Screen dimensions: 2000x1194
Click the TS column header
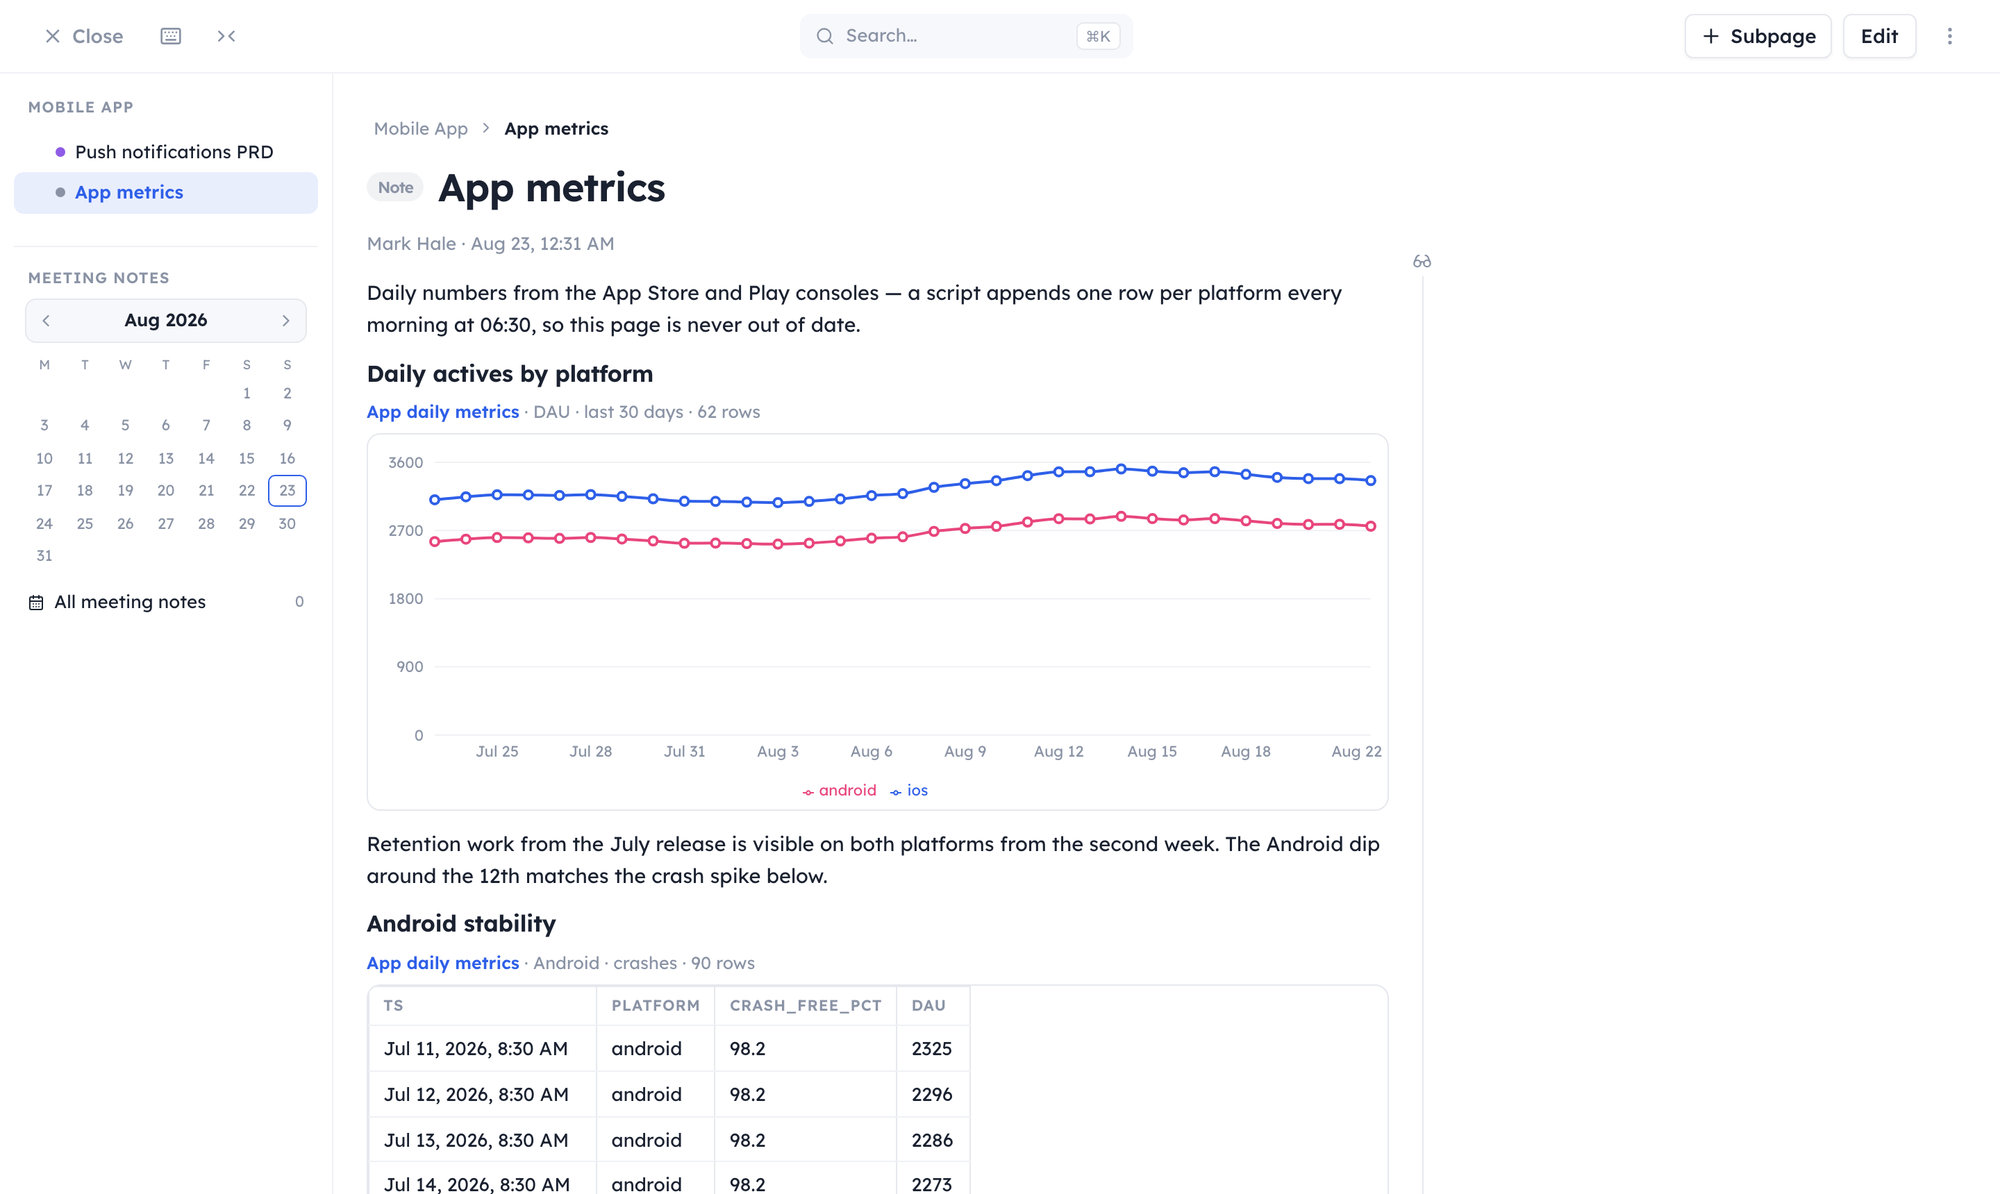(483, 1006)
